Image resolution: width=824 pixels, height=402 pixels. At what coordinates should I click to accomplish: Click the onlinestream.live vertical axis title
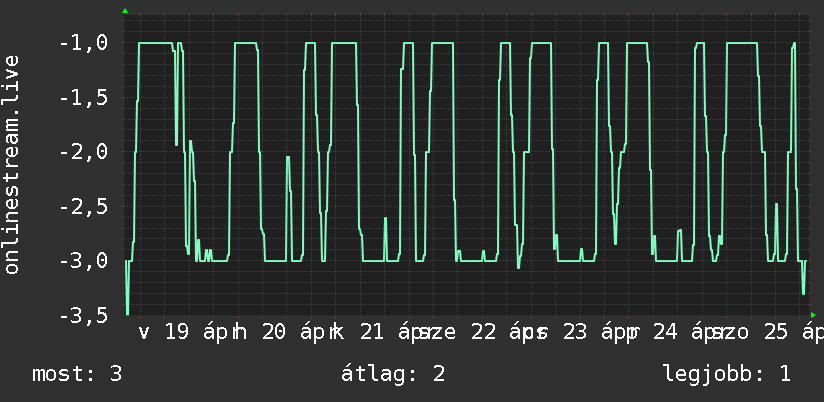12,164
